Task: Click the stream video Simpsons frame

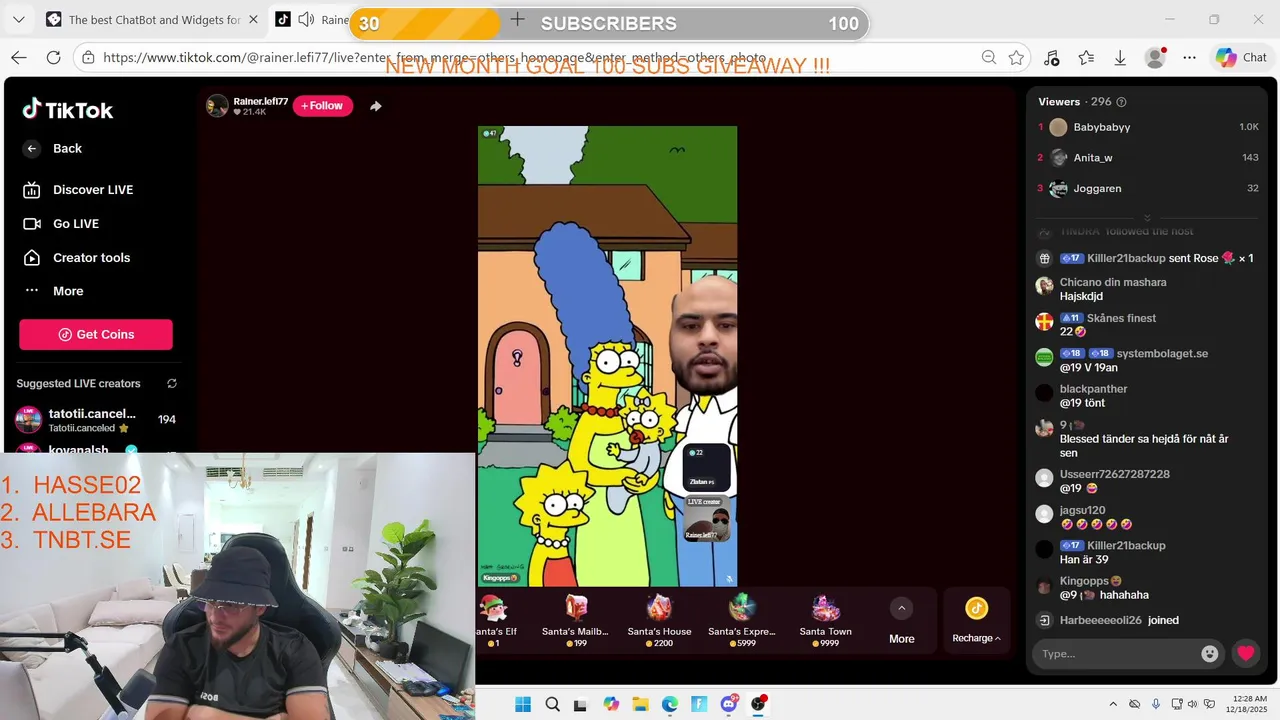Action: [x=607, y=356]
